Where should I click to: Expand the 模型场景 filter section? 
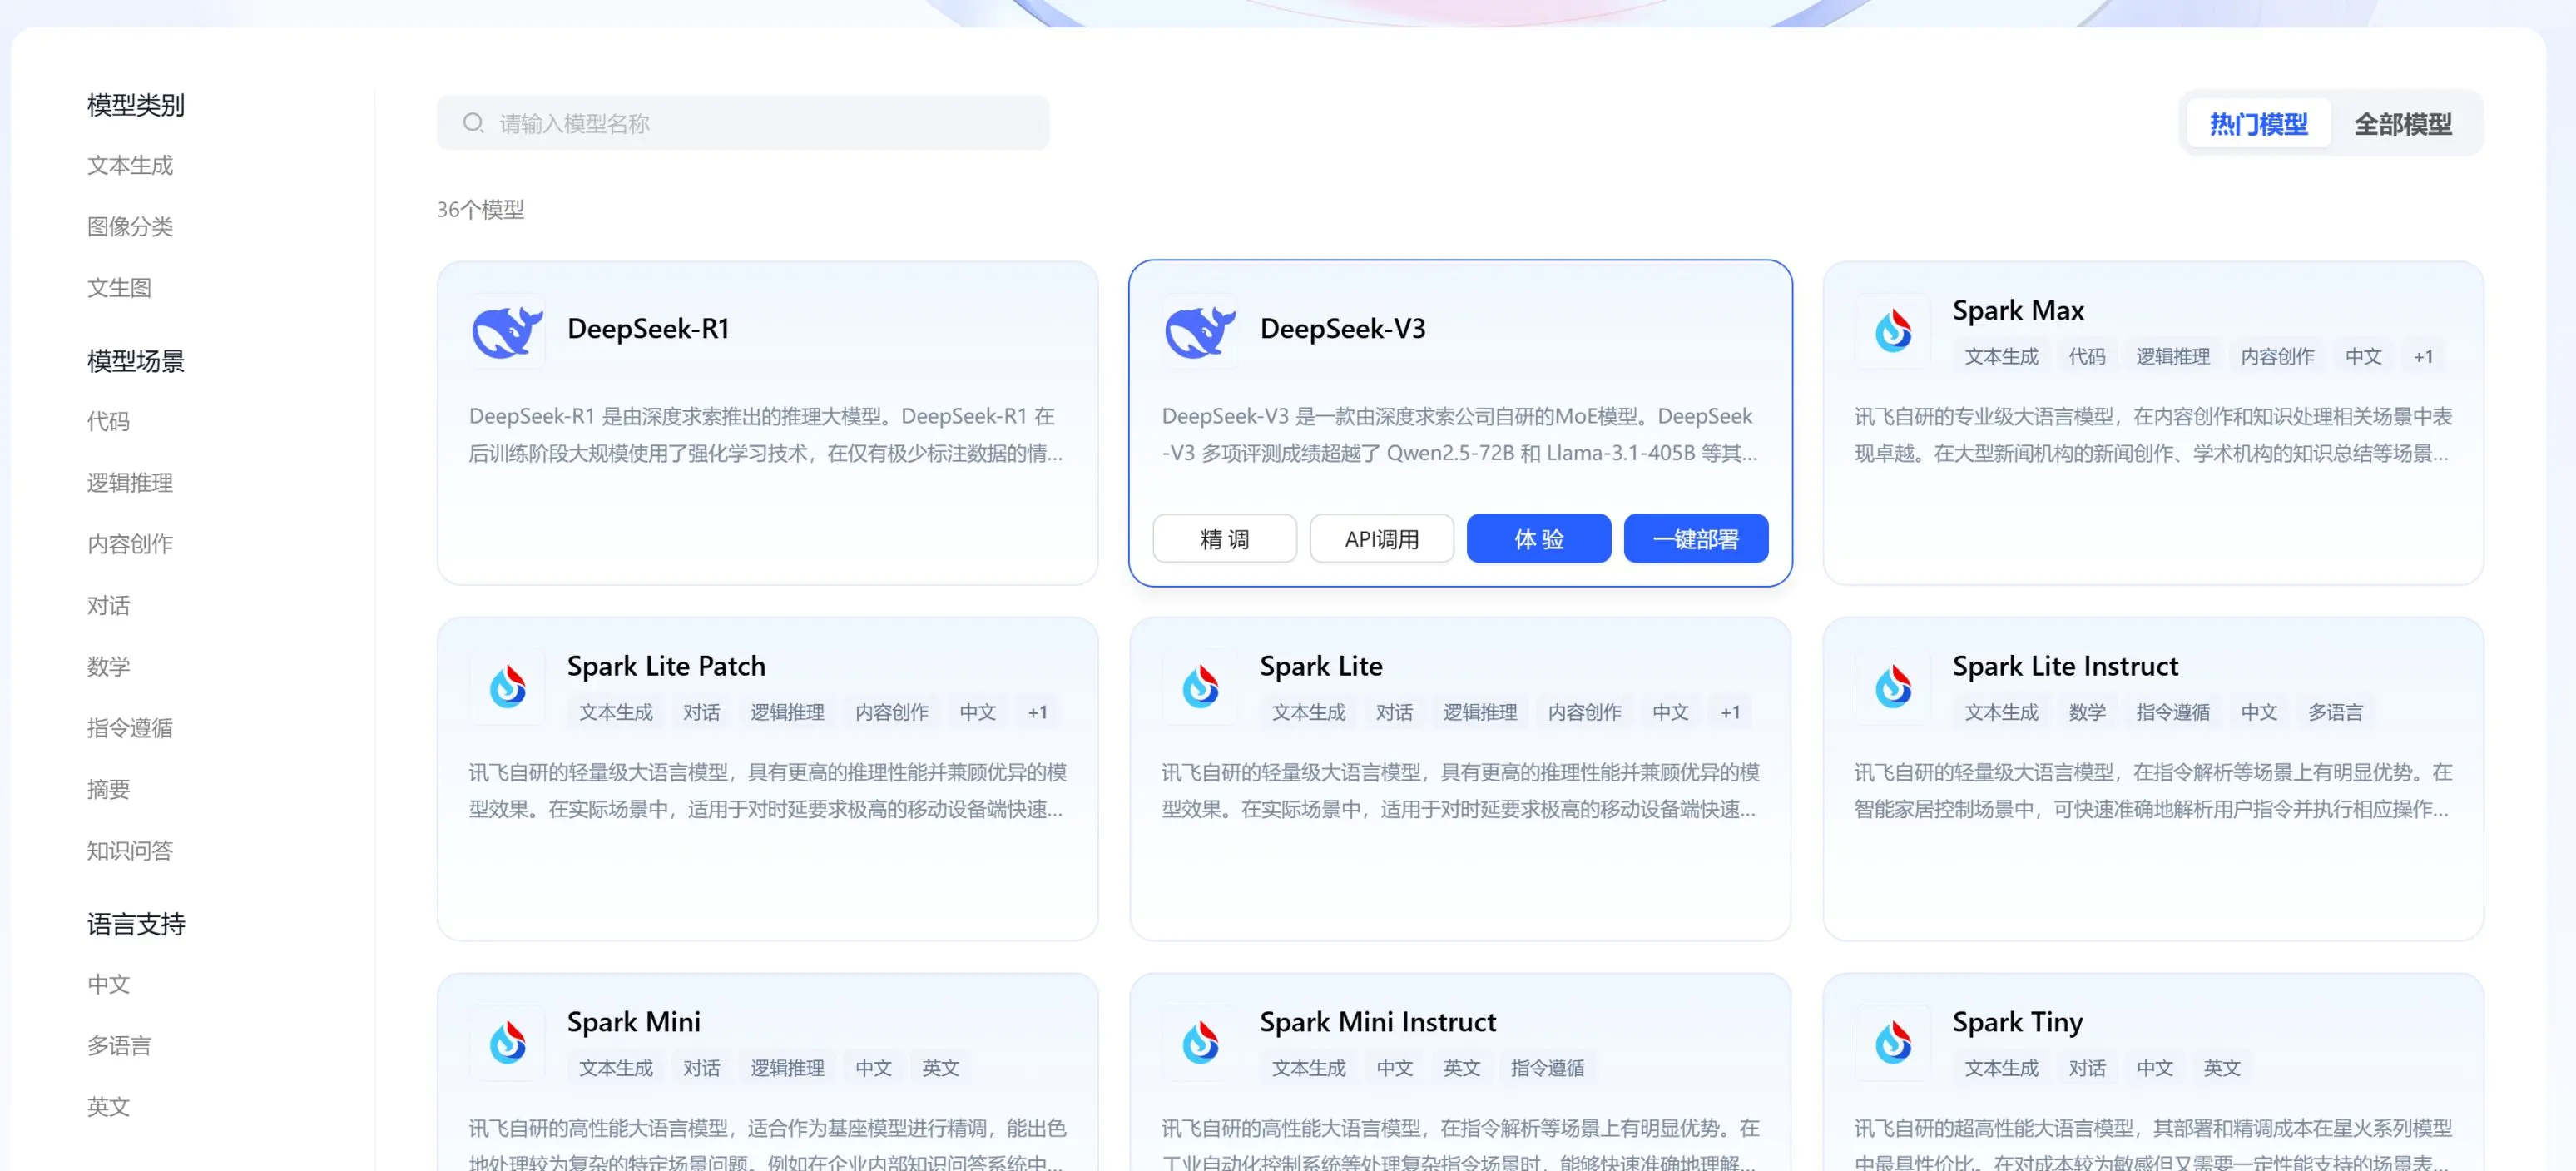click(134, 361)
